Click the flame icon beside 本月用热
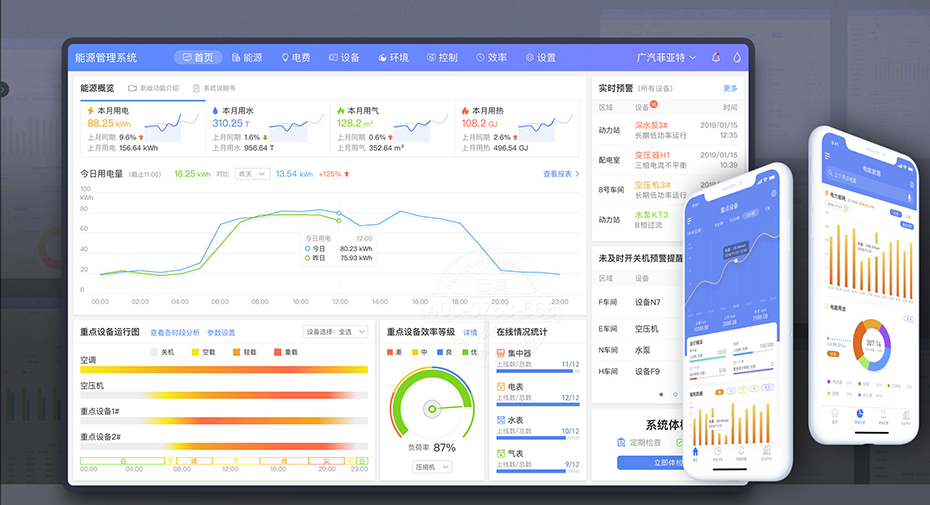The image size is (930, 505). point(465,110)
